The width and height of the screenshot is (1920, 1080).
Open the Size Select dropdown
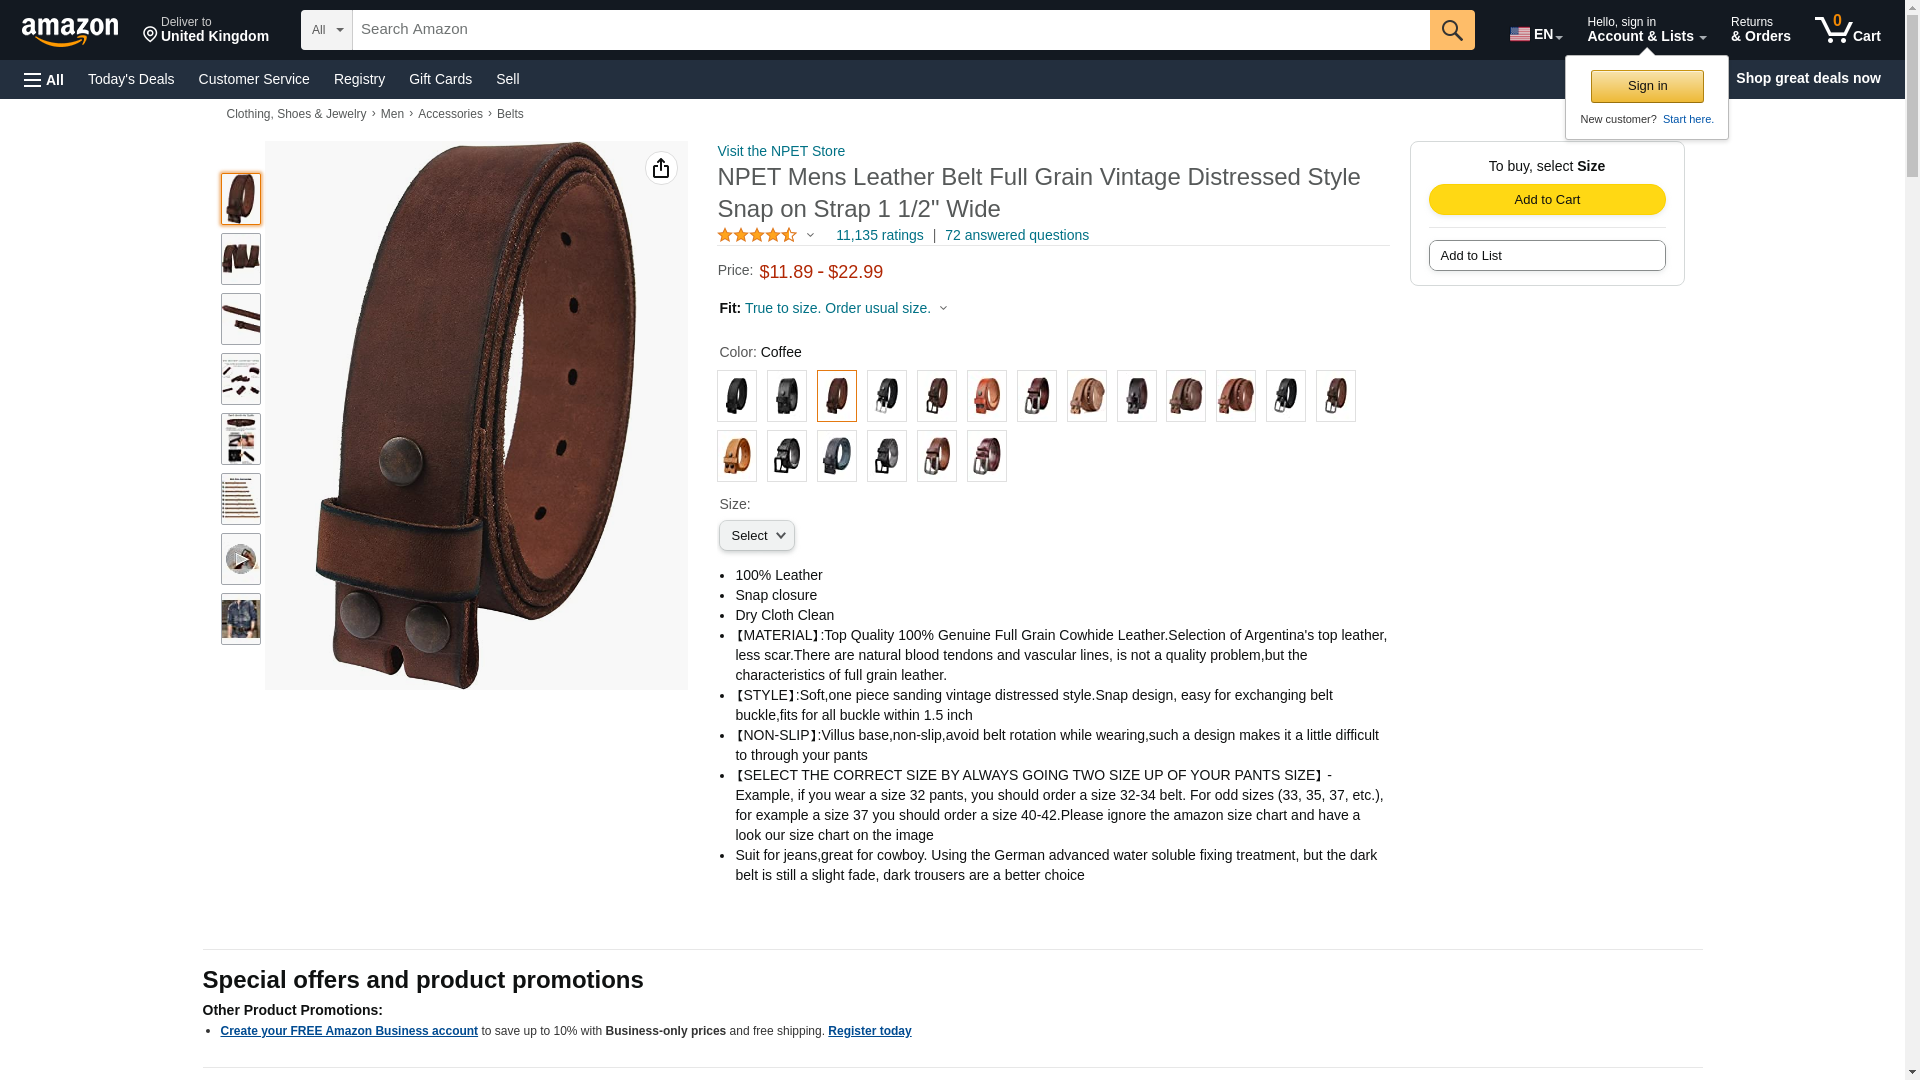[x=757, y=536]
